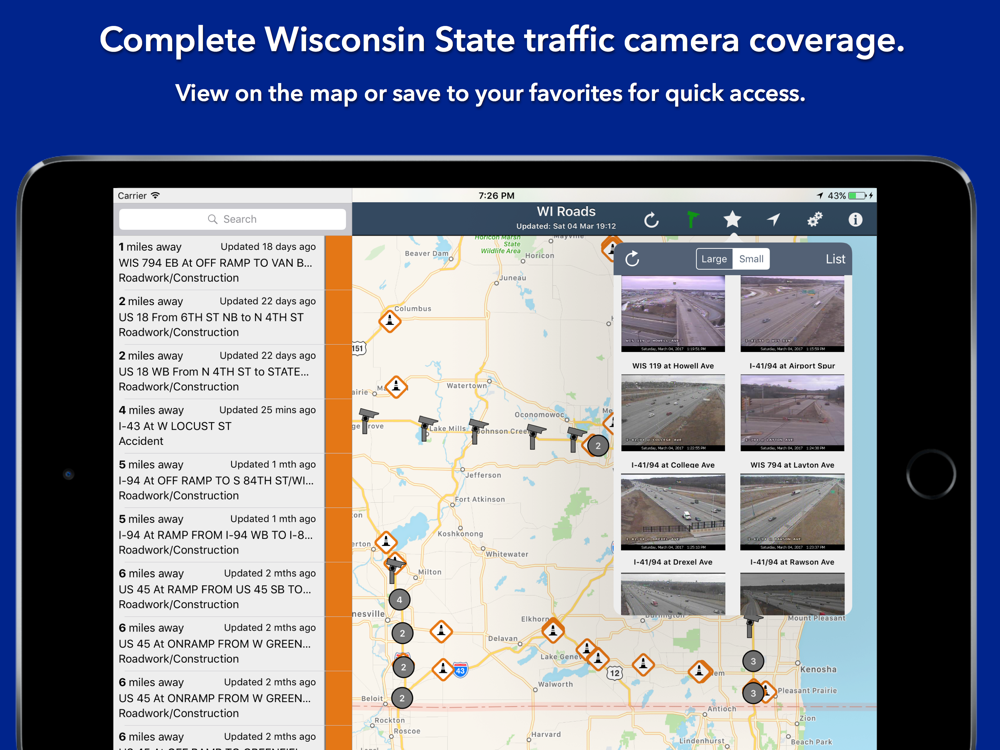This screenshot has width=1000, height=750.
Task: Tap the construction cone marker near Watertown
Action: pos(397,387)
